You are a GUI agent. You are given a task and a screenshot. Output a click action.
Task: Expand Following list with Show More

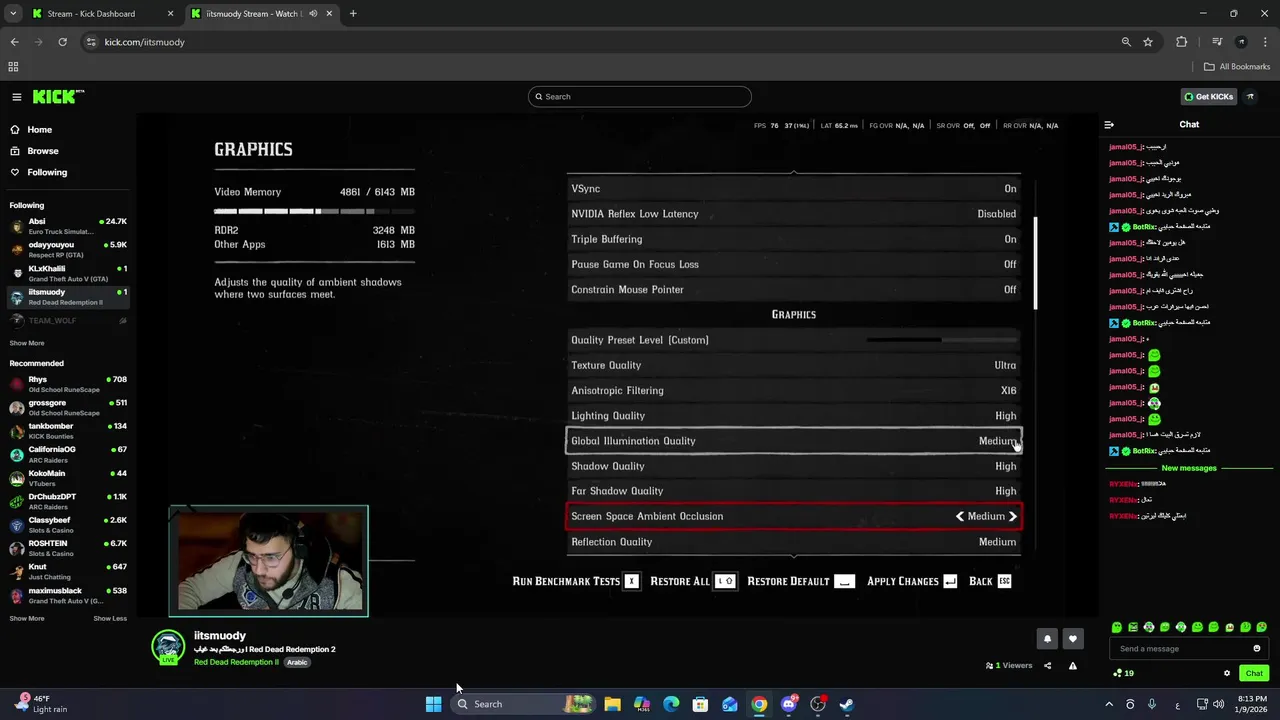pyautogui.click(x=27, y=343)
